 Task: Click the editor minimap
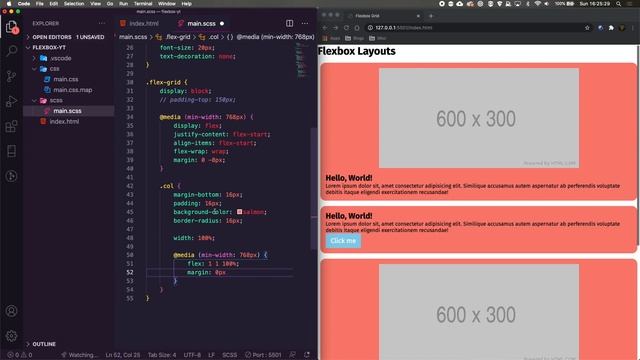point(302,60)
